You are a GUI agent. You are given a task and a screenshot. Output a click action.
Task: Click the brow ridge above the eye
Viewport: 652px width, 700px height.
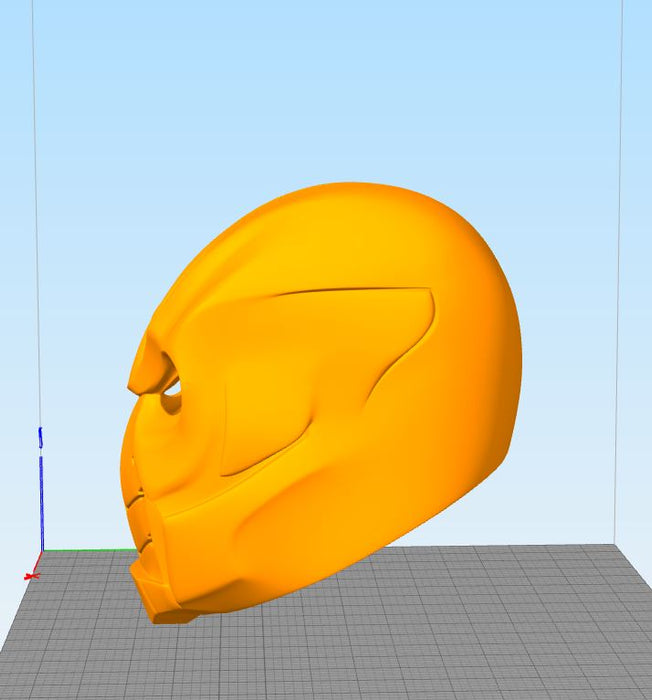(x=150, y=360)
